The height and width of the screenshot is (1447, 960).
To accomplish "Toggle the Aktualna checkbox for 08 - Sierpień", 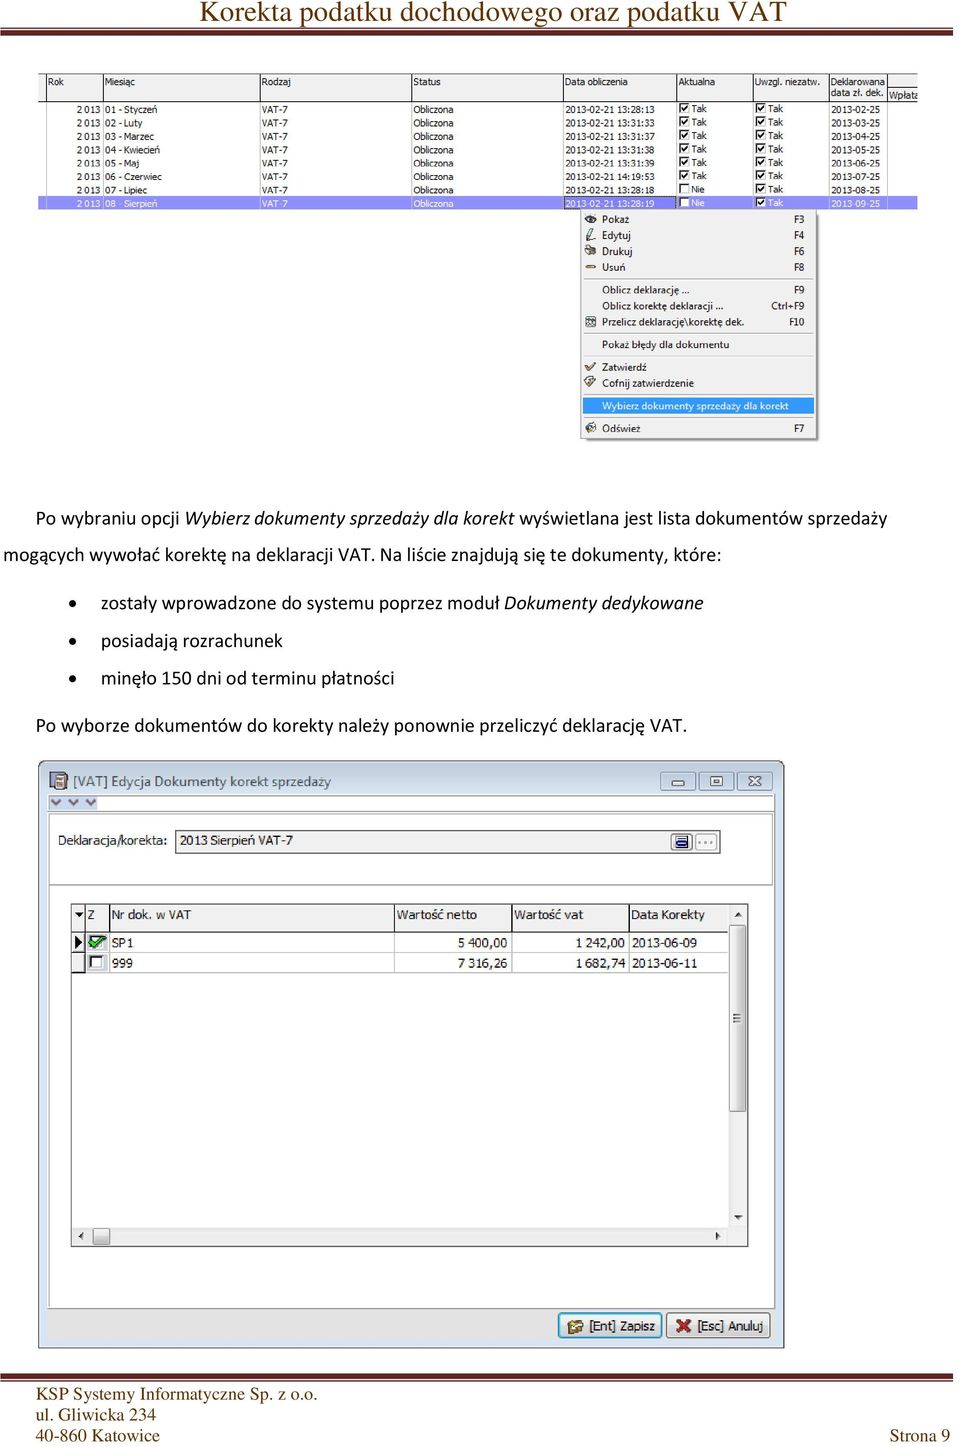I will click(684, 203).
